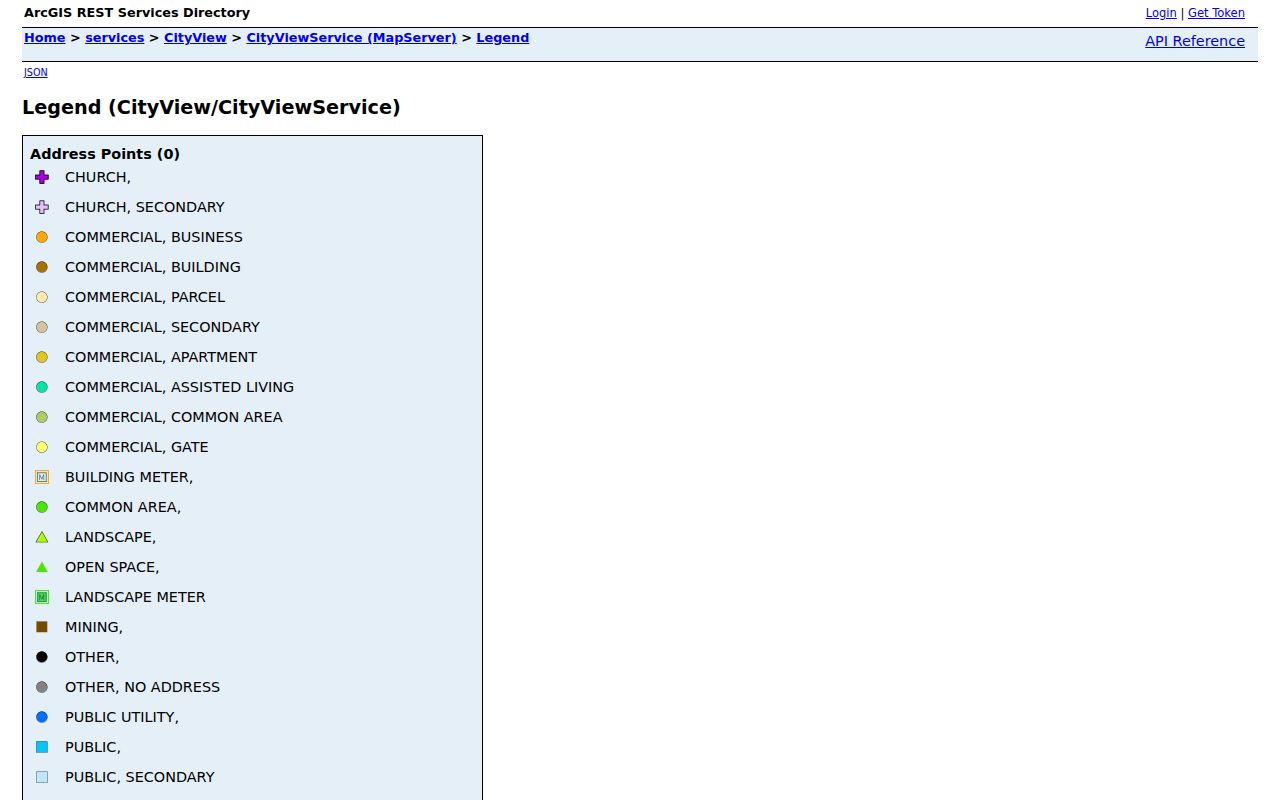Click the Legend breadcrumb link
Viewport: 1280px width, 800px height.
click(503, 38)
